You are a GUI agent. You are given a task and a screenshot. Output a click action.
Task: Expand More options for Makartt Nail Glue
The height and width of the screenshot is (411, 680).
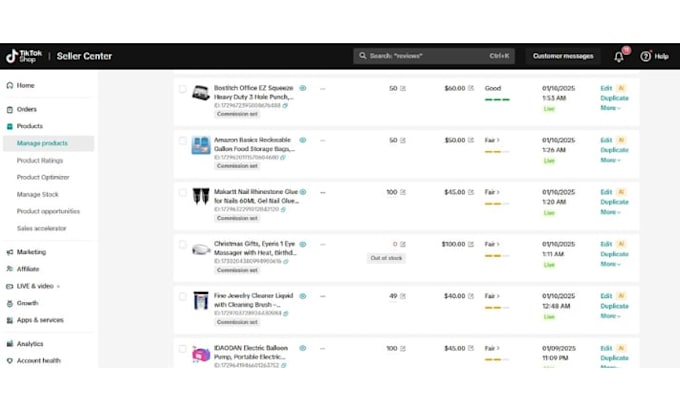[610, 212]
